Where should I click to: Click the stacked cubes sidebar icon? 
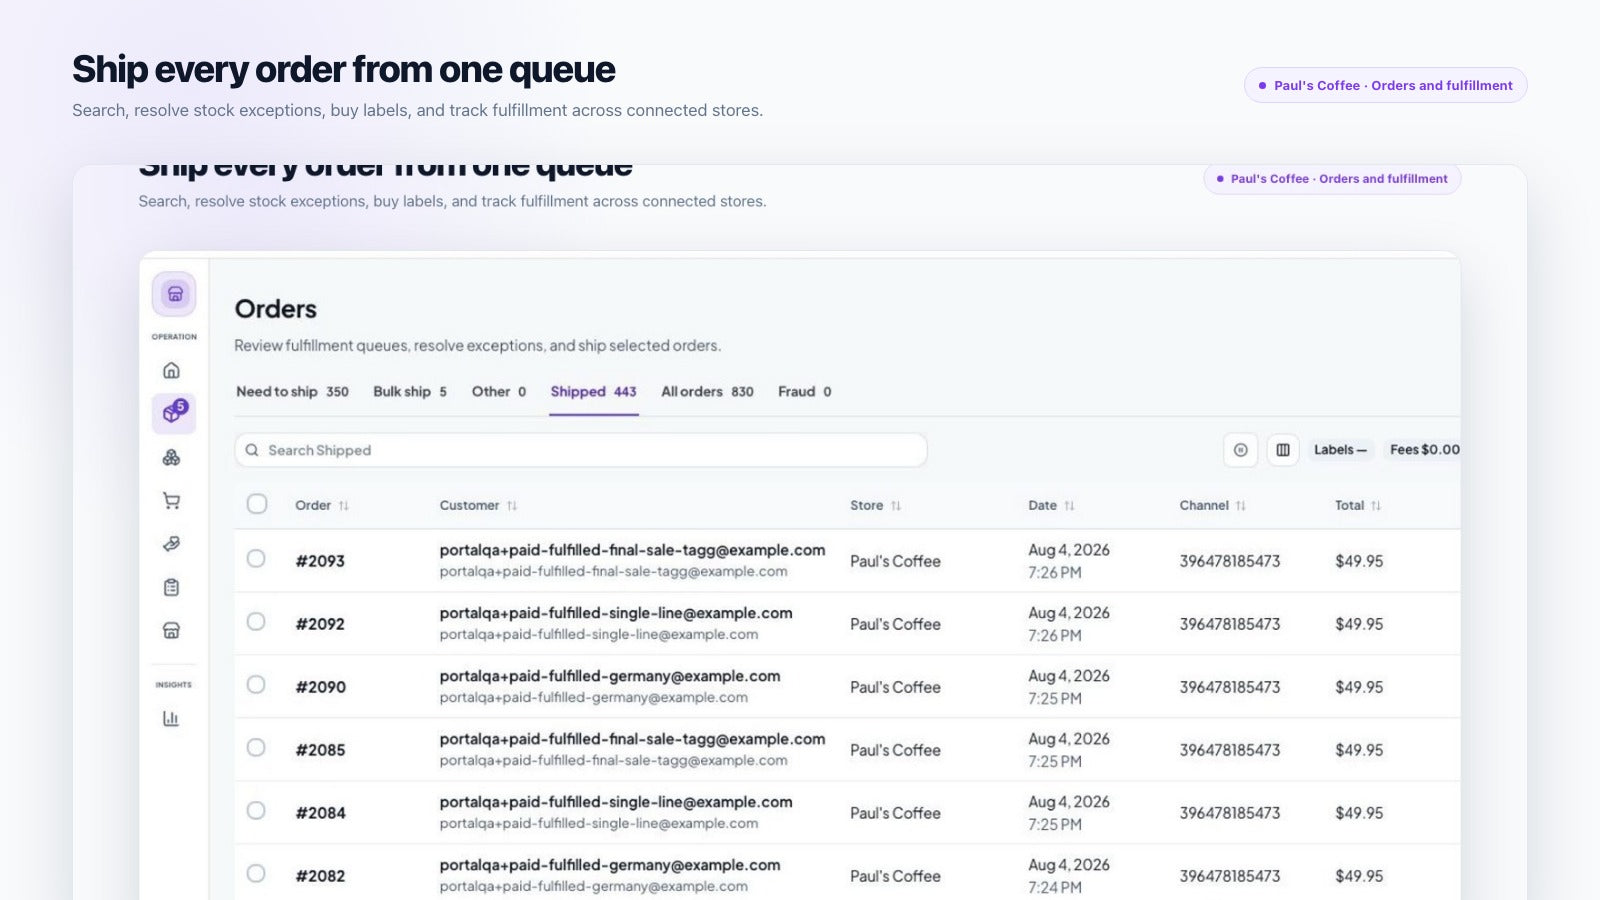(x=172, y=457)
